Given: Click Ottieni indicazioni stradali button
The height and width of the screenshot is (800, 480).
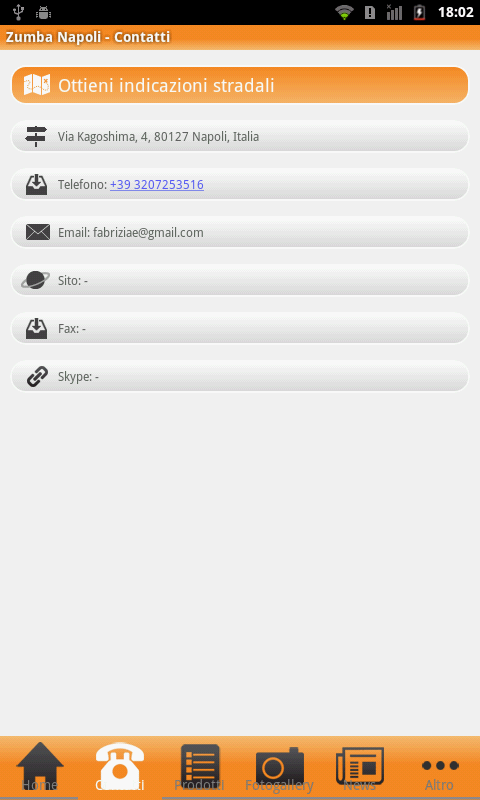Looking at the screenshot, I should point(240,85).
